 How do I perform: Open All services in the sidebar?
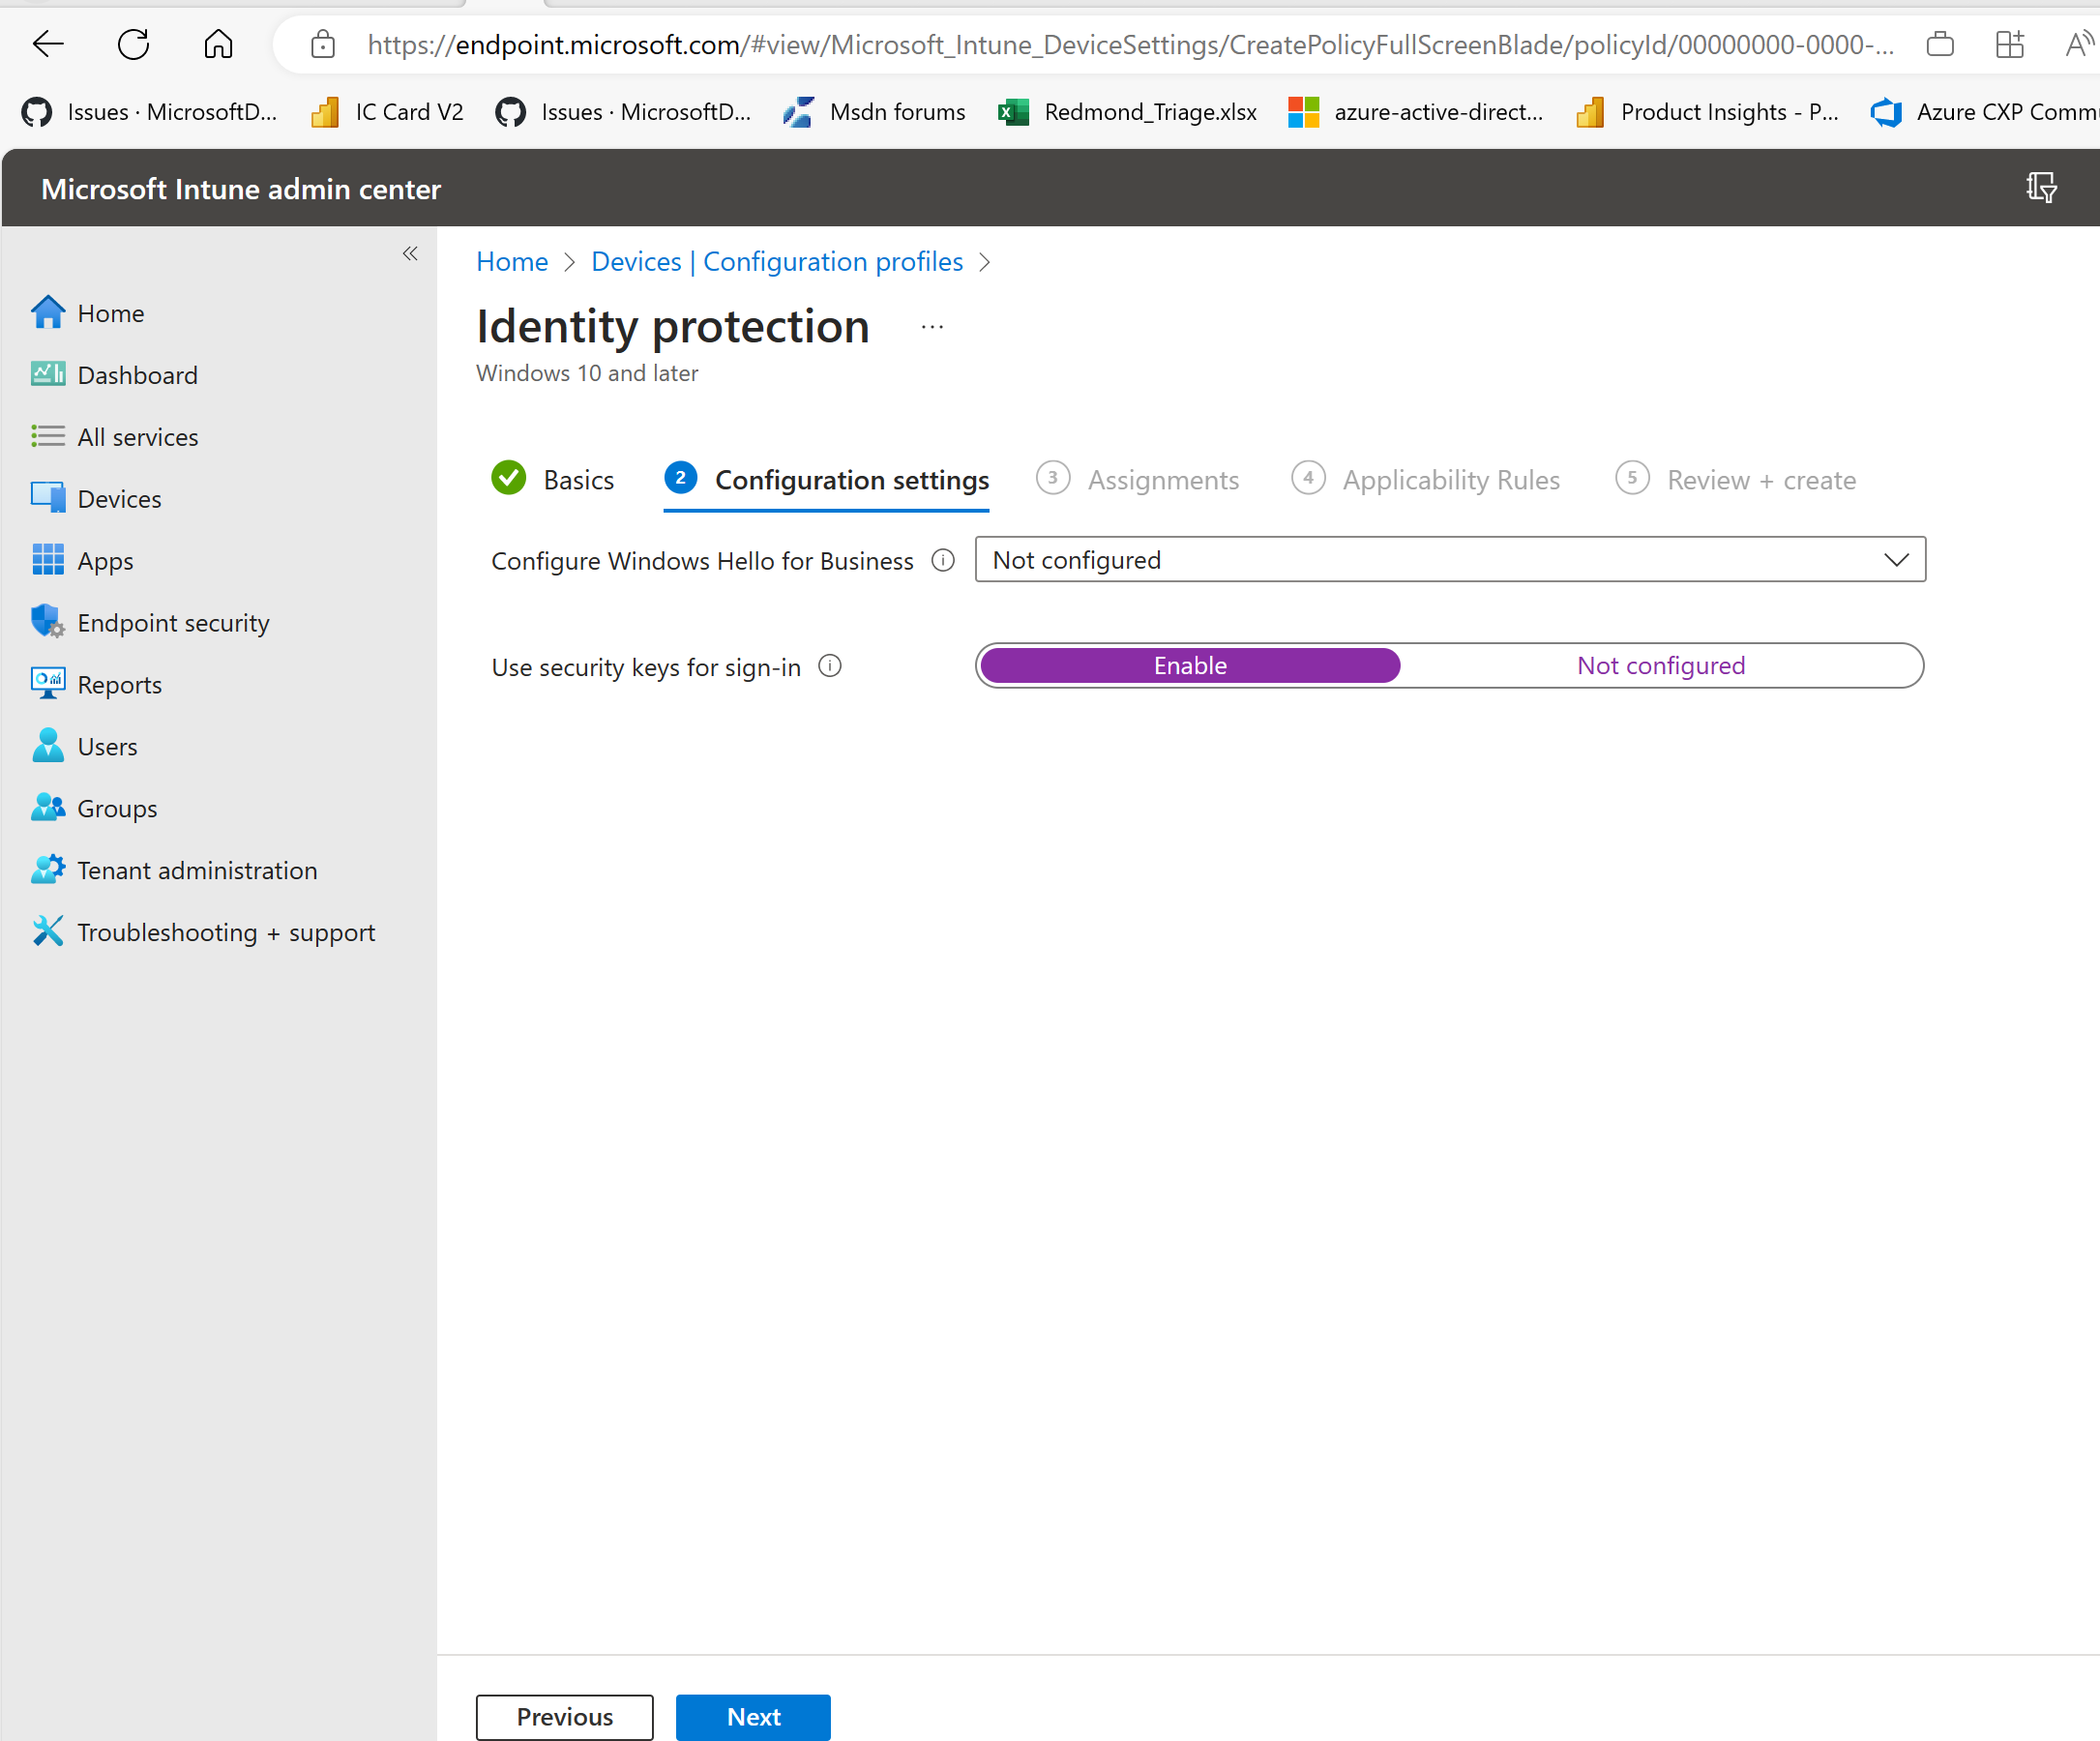pos(115,437)
